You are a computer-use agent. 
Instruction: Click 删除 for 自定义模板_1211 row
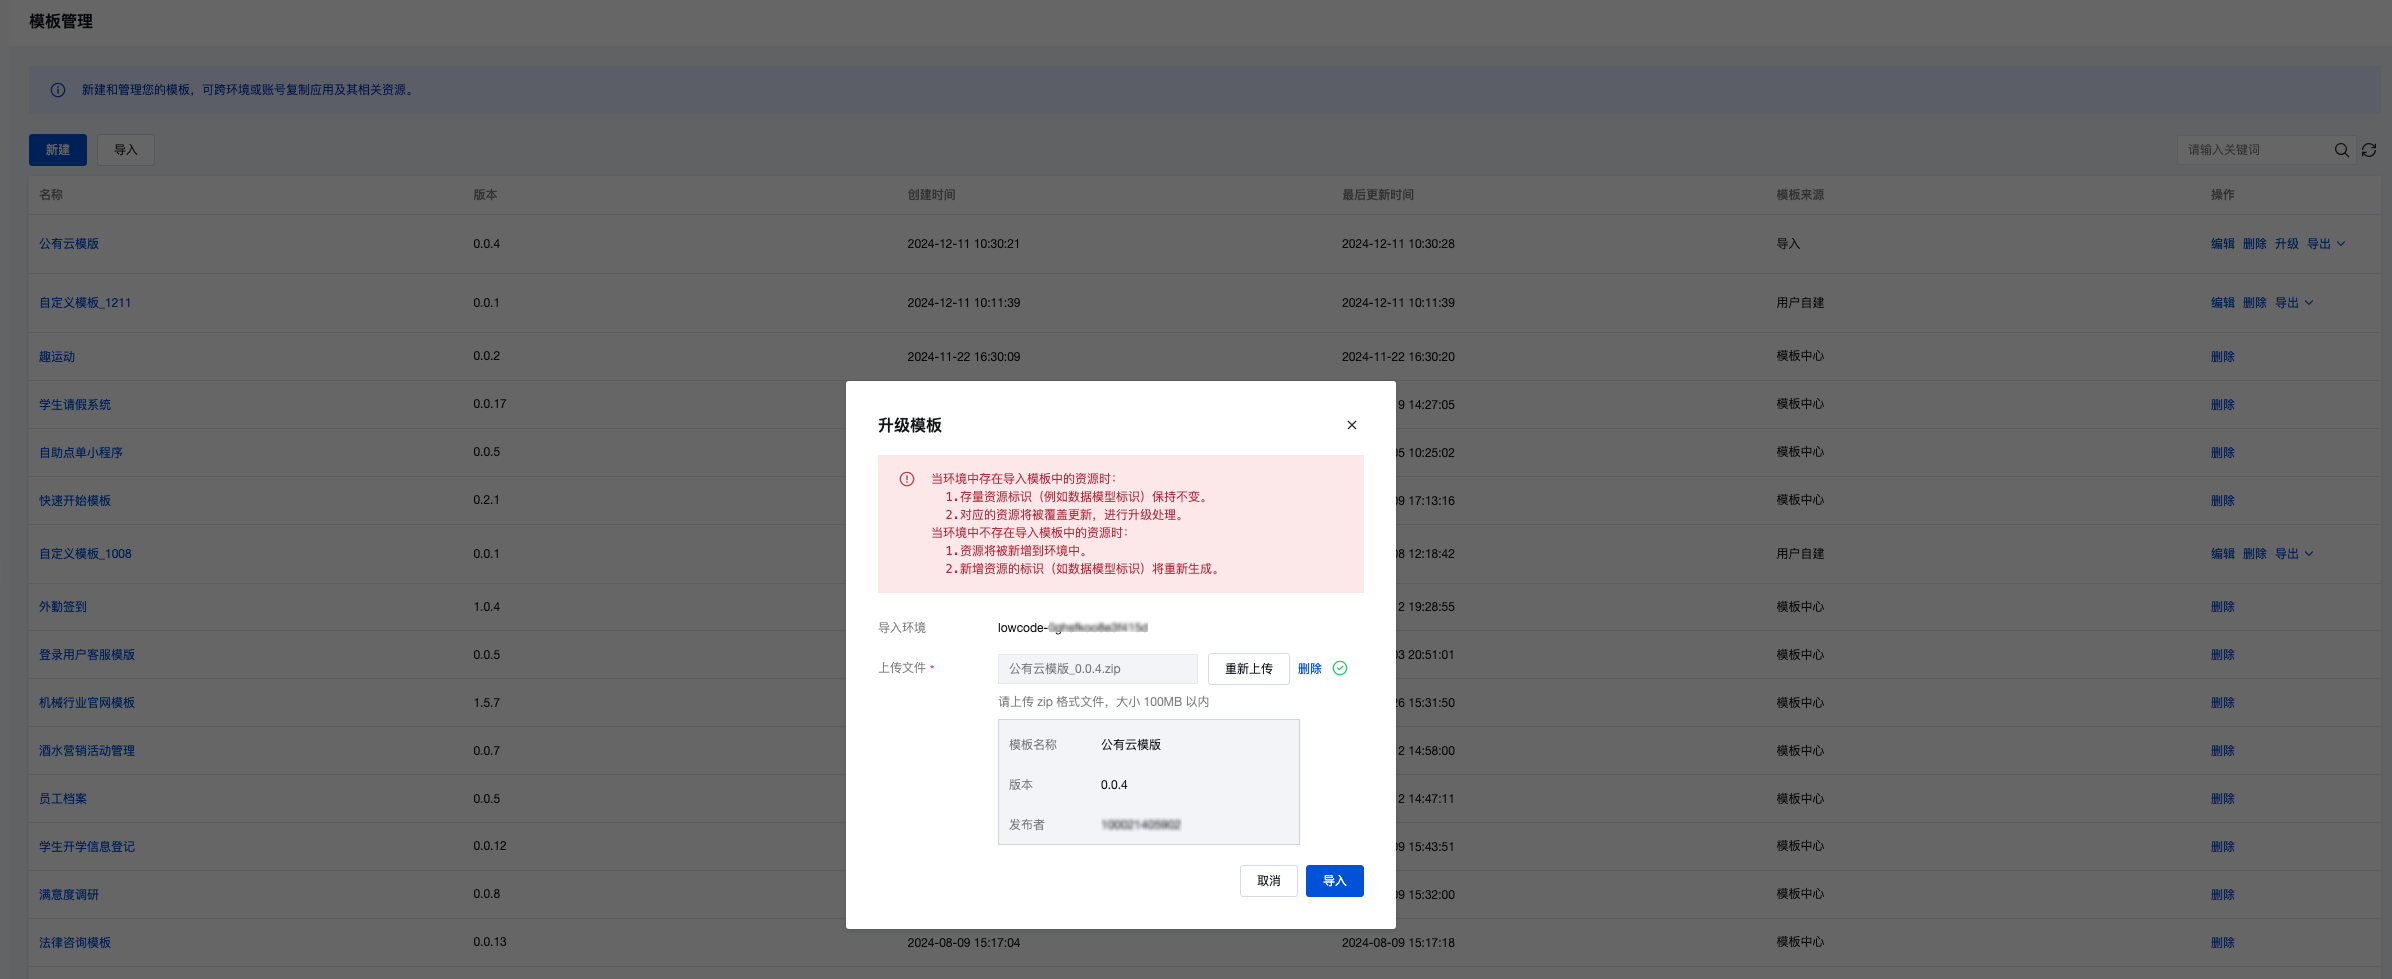click(2254, 303)
